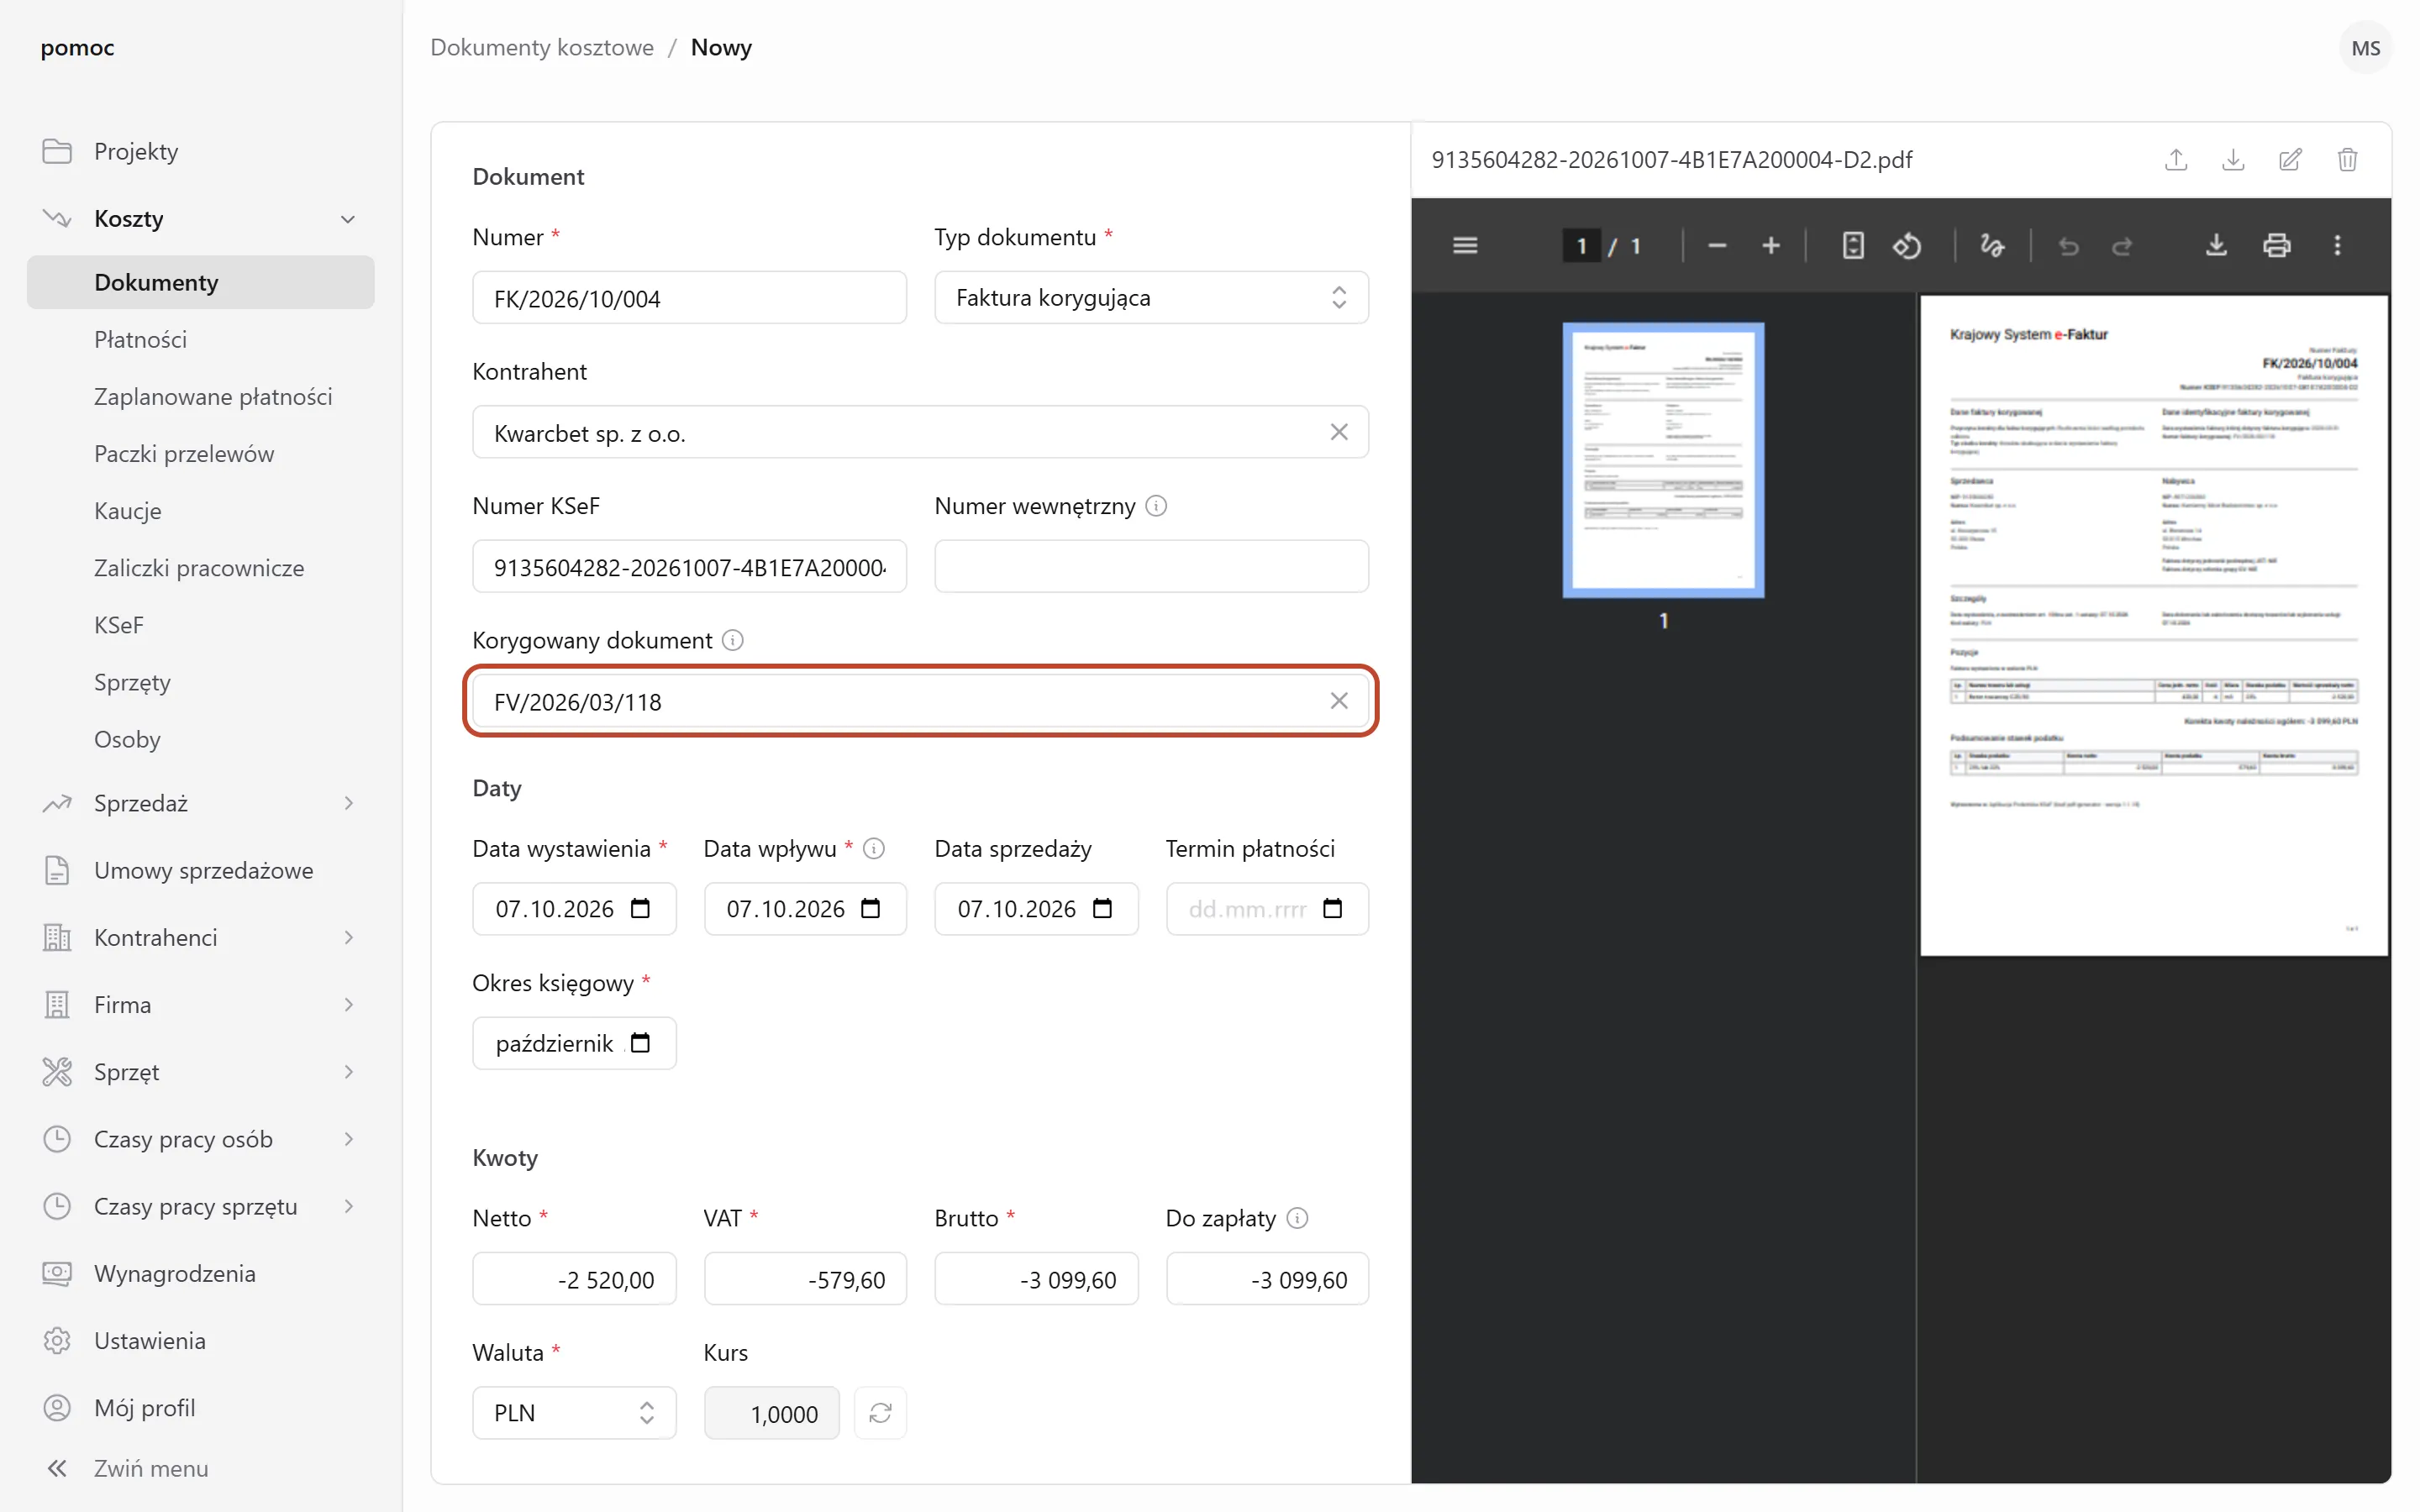This screenshot has width=2420, height=1512.
Task: Select the page 1 PDF thumbnail
Action: click(1663, 460)
